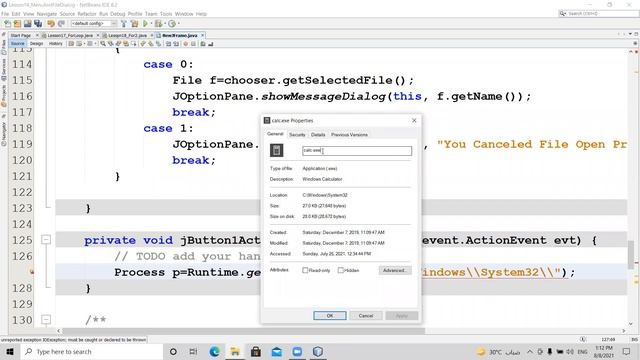Switch to Design view

(x=36, y=44)
